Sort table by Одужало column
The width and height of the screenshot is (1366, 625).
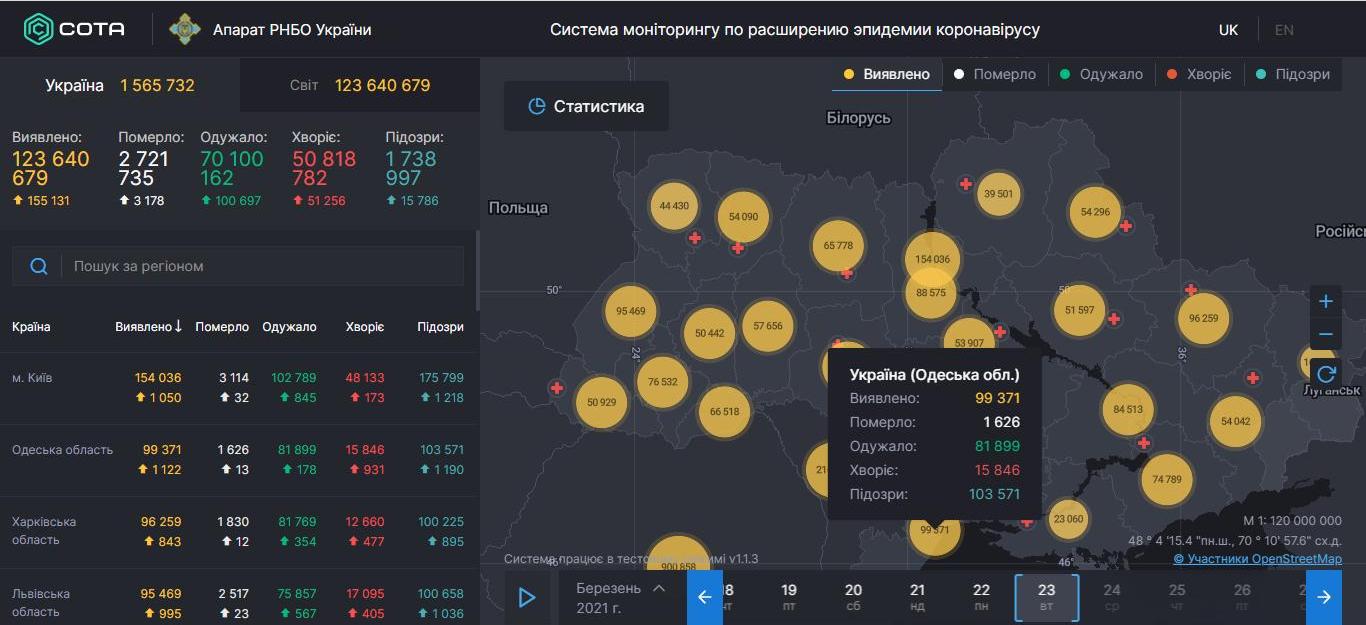289,326
